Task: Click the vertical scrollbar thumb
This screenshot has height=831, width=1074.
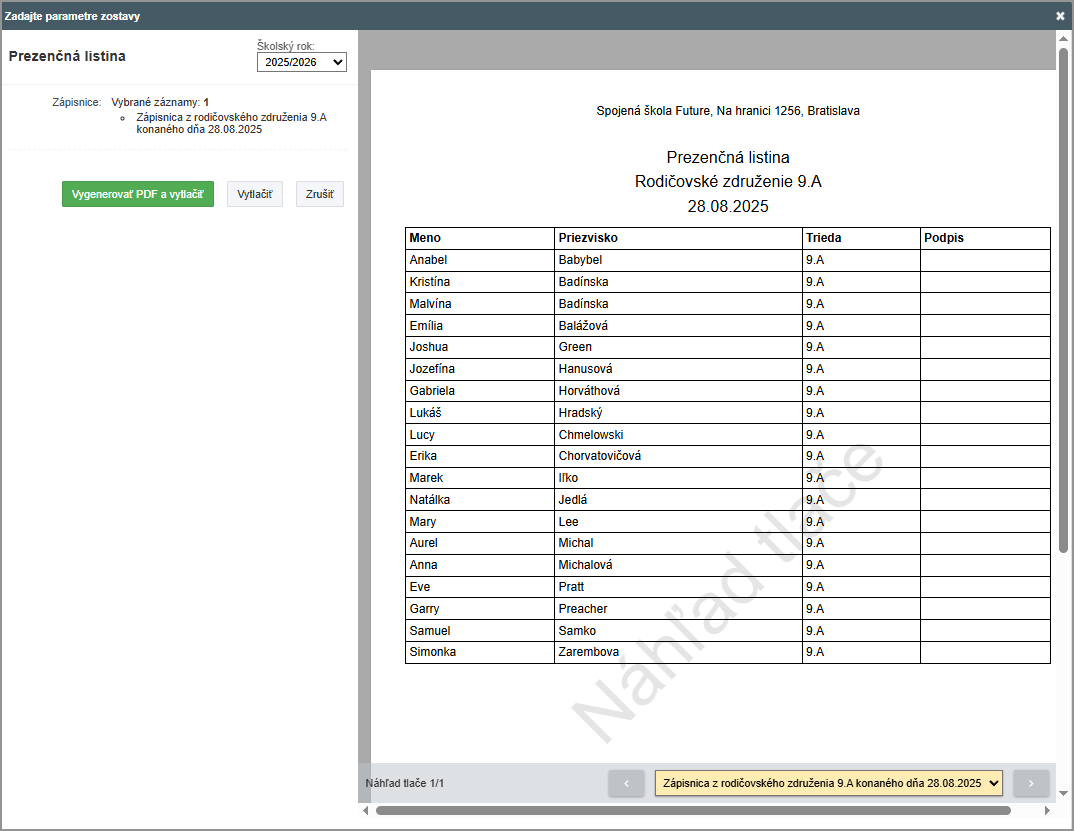Action: (1064, 300)
